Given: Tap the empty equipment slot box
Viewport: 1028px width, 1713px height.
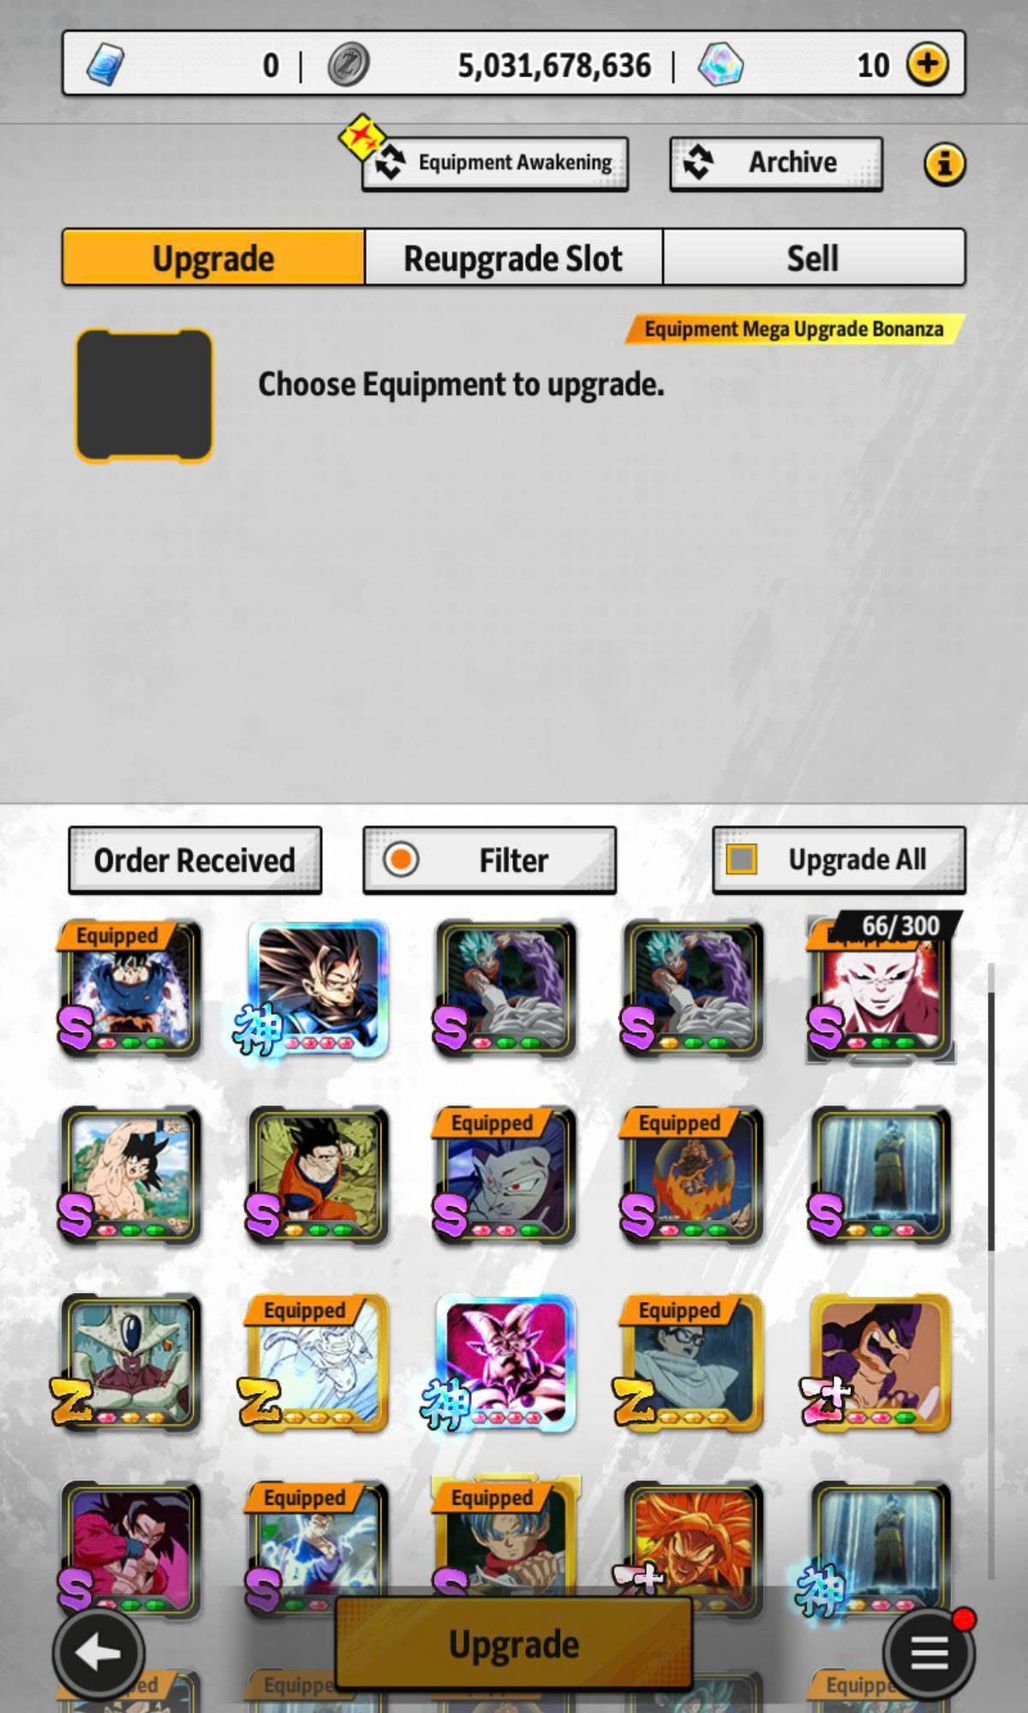Looking at the screenshot, I should (144, 396).
